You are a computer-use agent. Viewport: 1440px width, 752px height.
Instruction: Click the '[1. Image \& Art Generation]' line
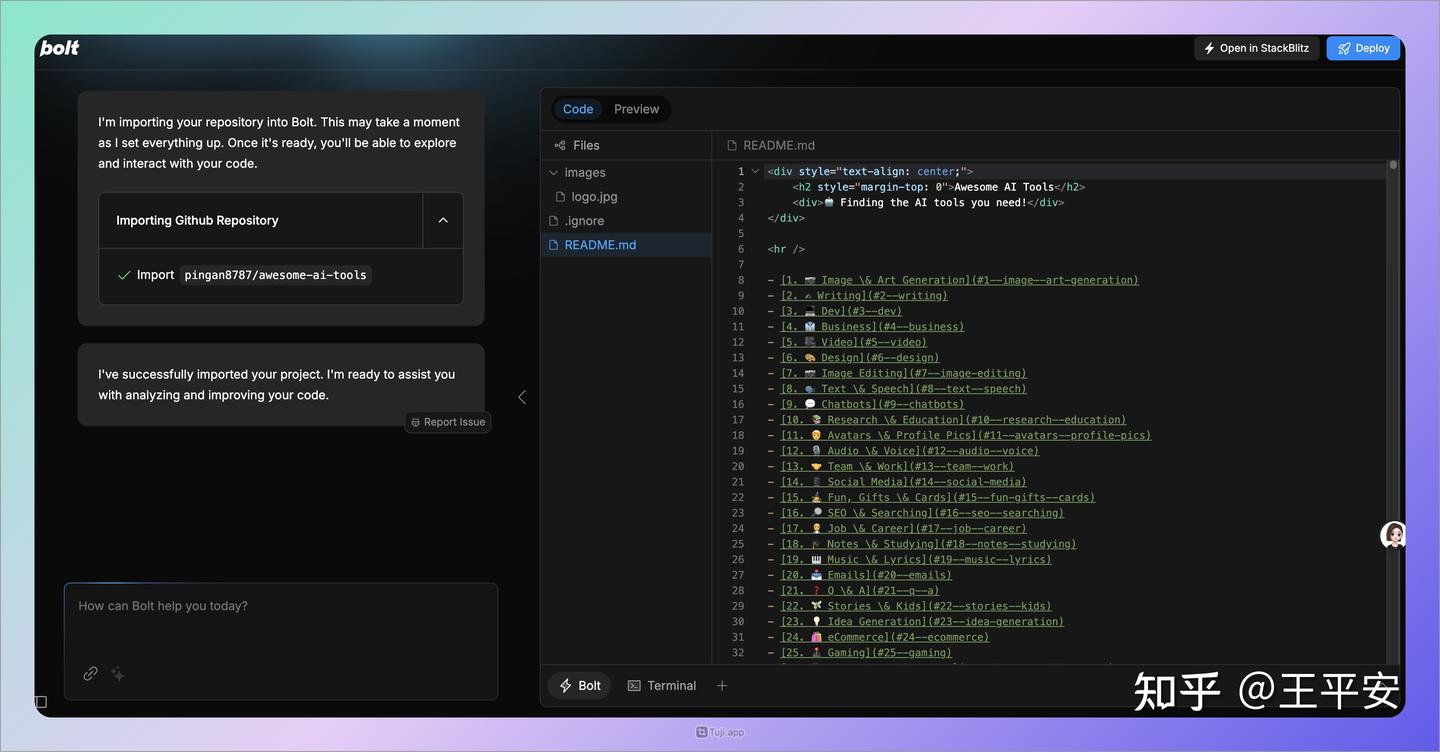point(959,280)
